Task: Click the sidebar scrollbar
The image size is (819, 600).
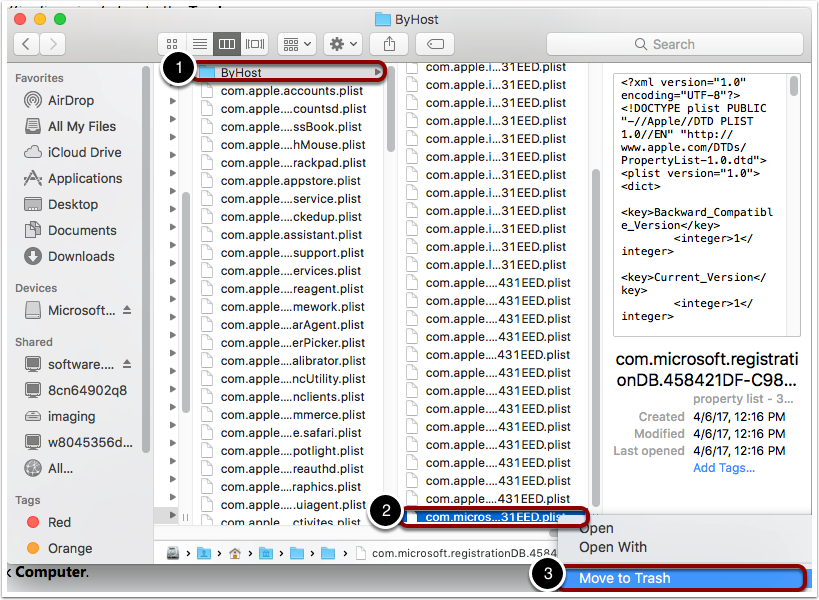Action: tap(146, 261)
